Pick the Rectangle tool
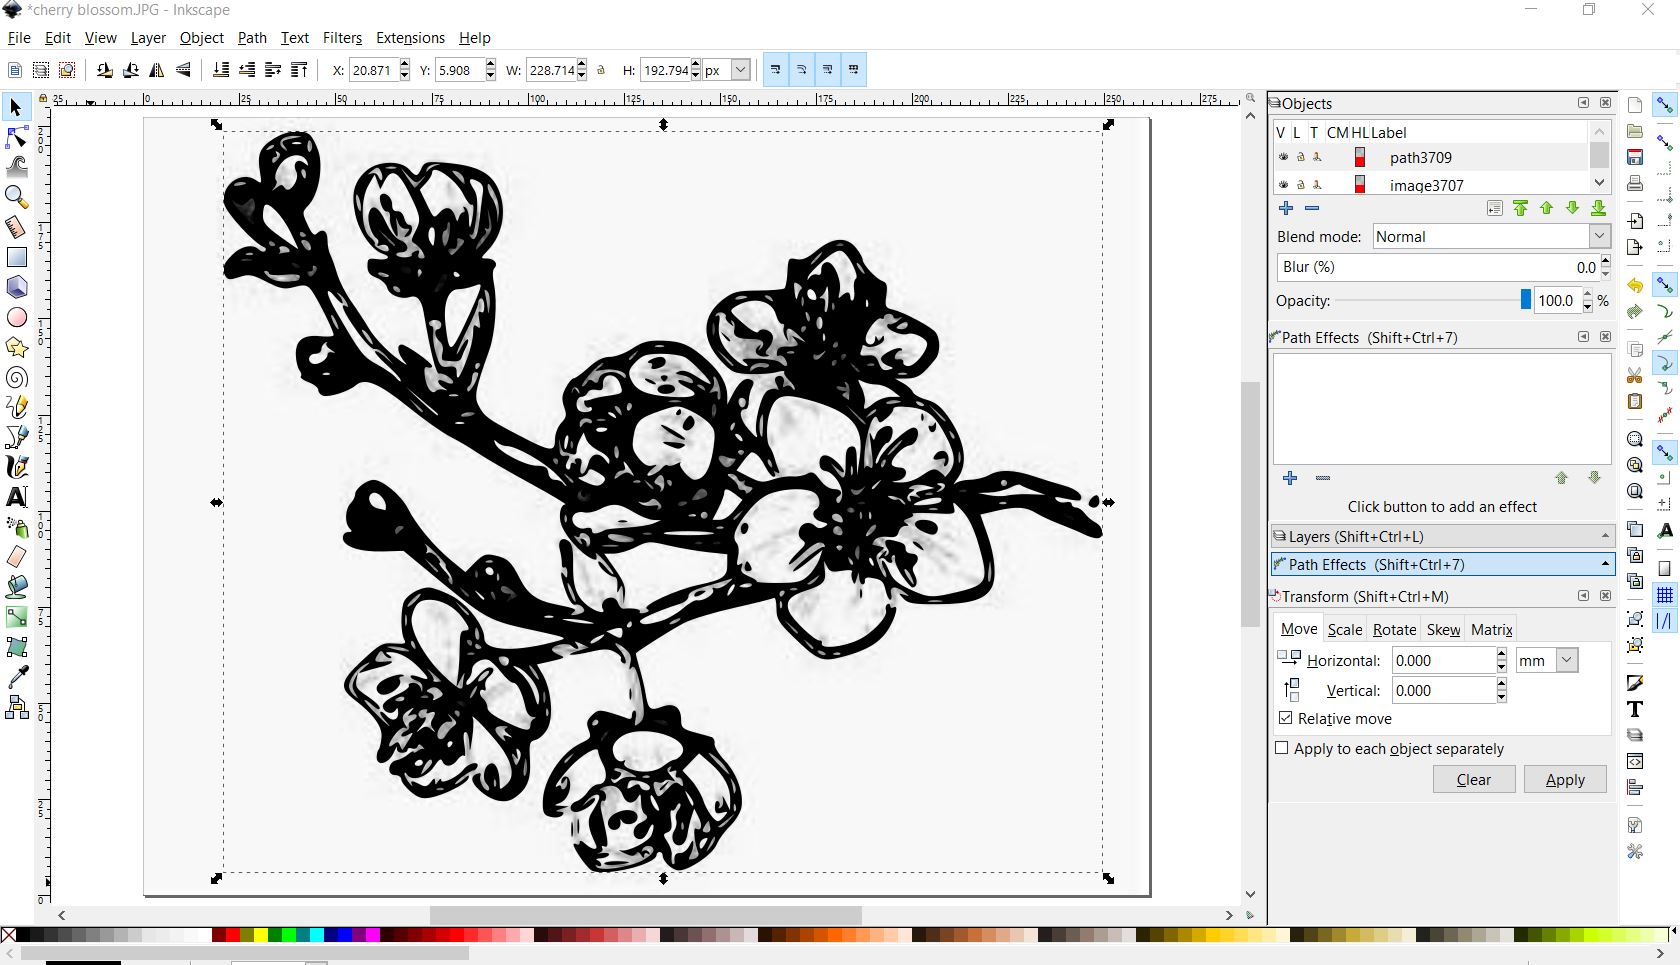Screen dimensions: 1680x965 pyautogui.click(x=17, y=257)
